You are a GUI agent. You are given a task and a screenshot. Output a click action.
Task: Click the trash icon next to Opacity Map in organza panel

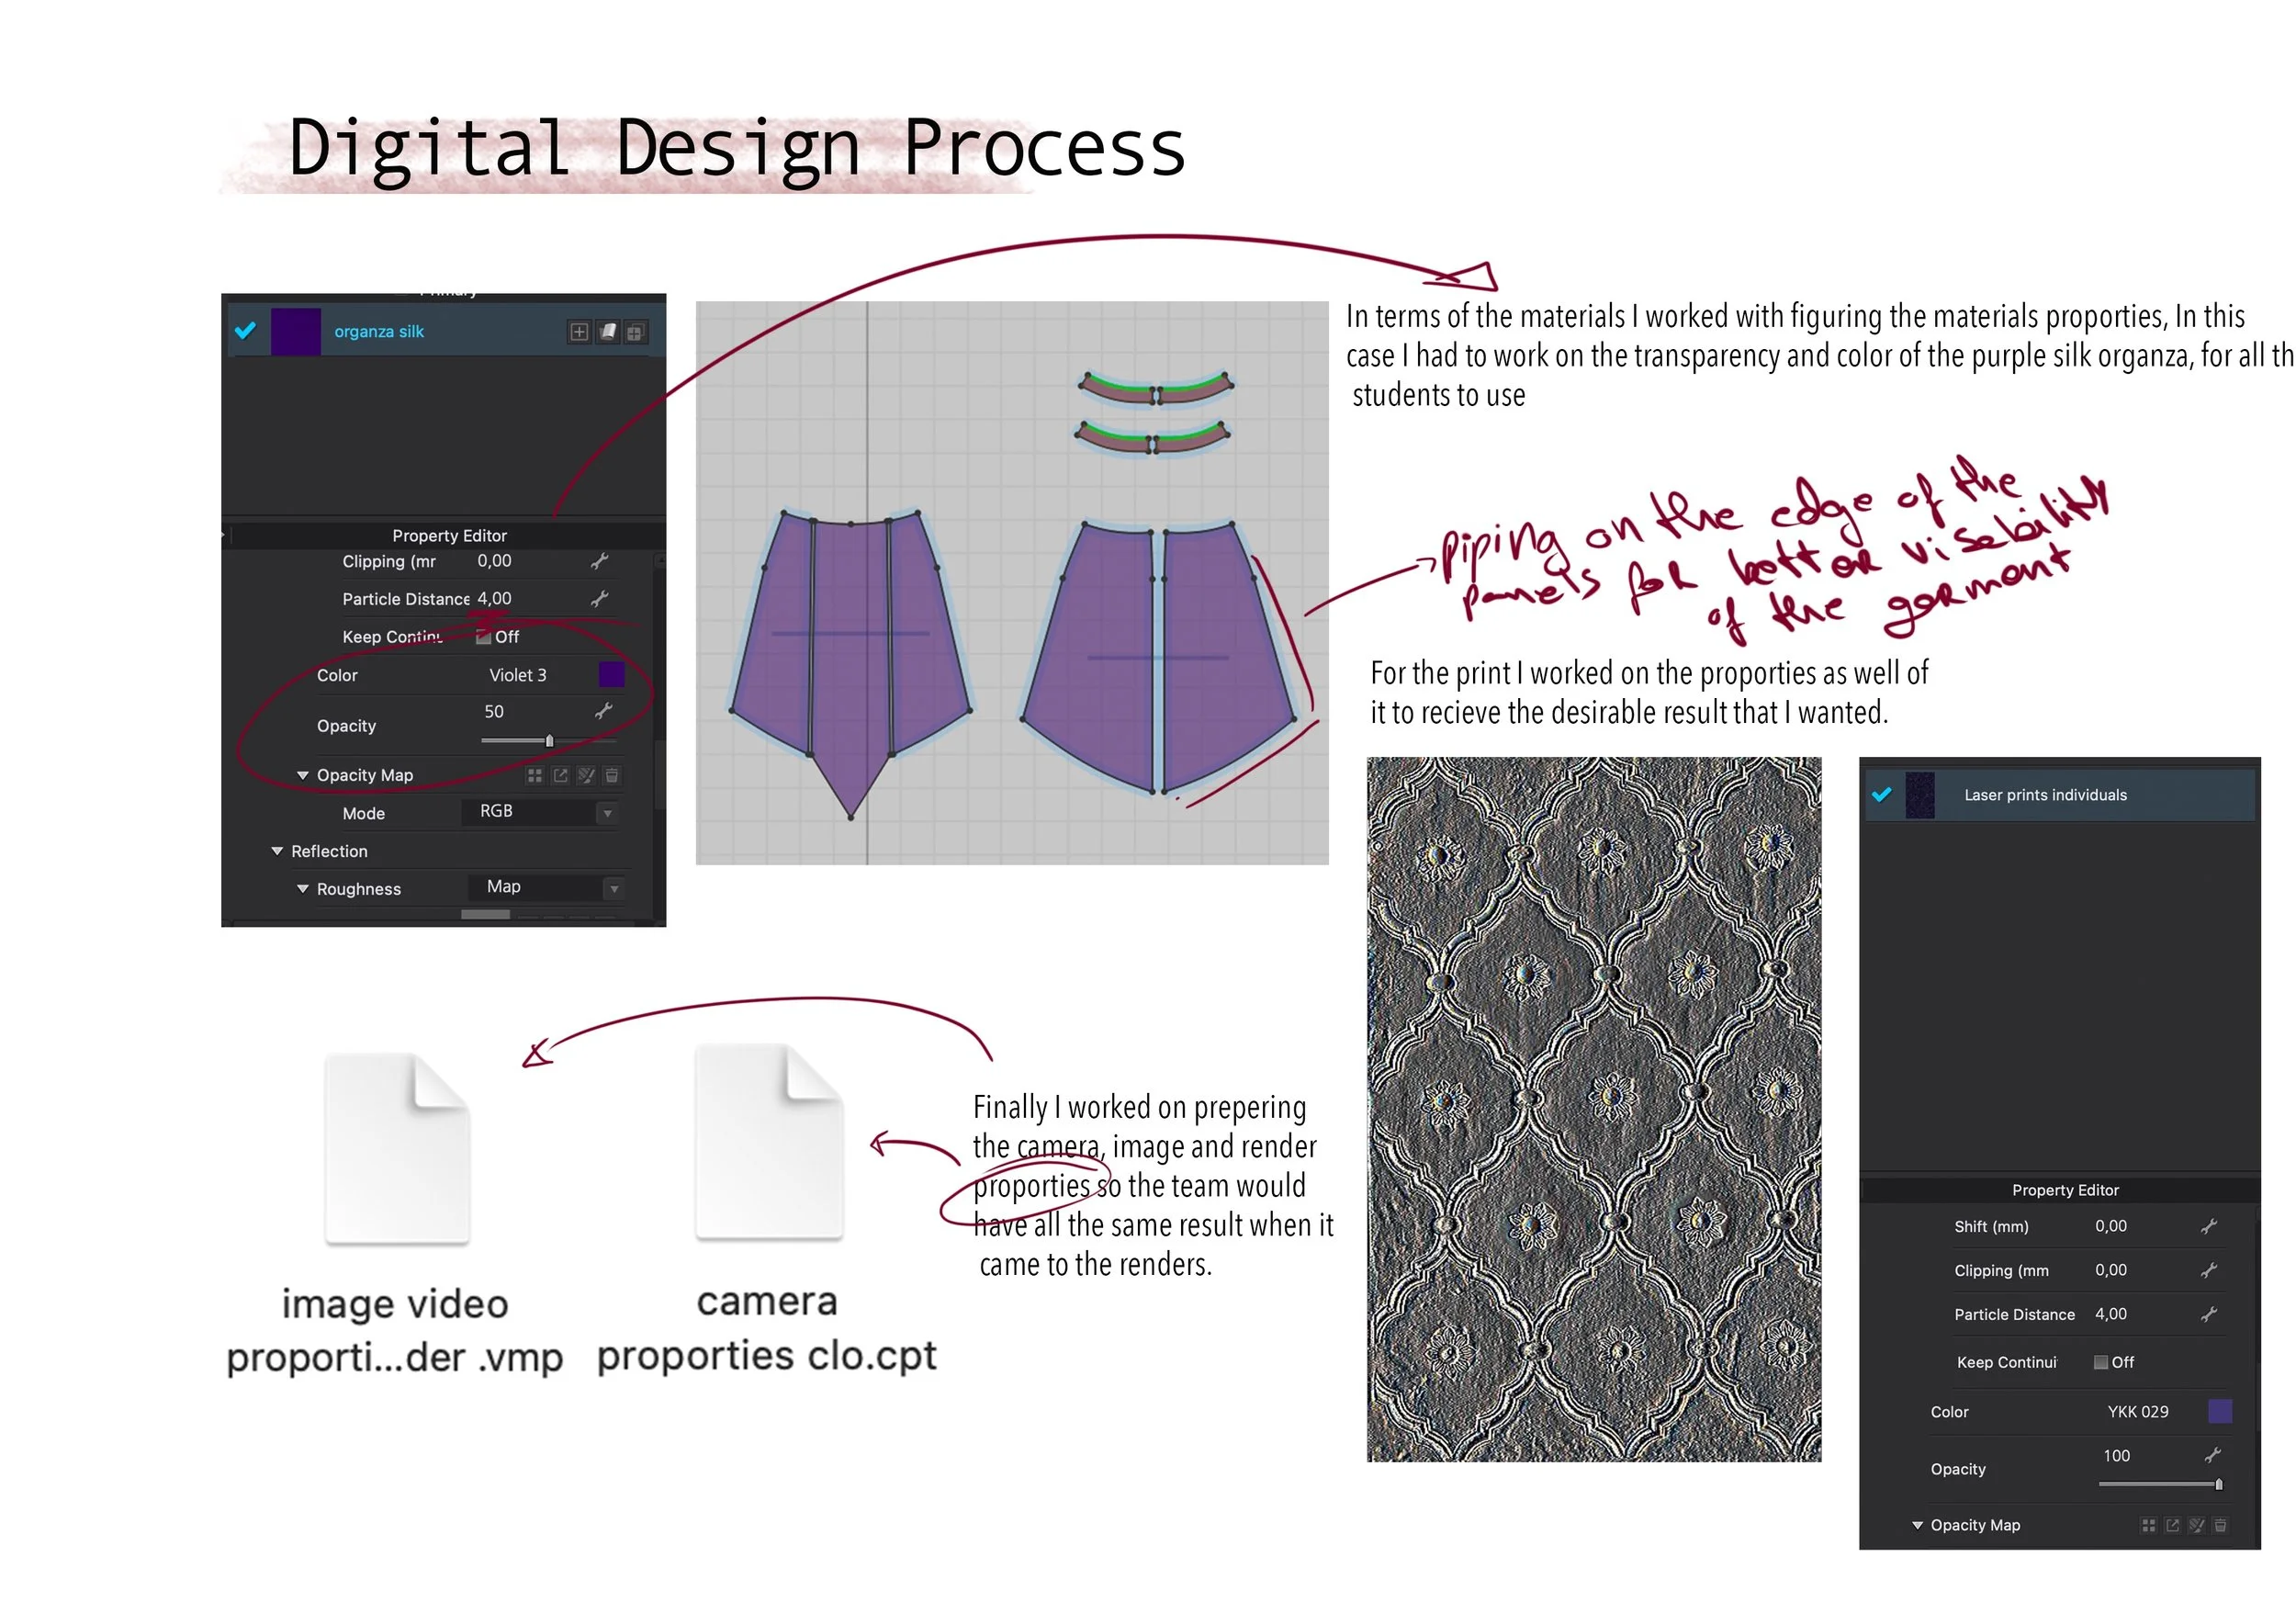click(x=612, y=776)
